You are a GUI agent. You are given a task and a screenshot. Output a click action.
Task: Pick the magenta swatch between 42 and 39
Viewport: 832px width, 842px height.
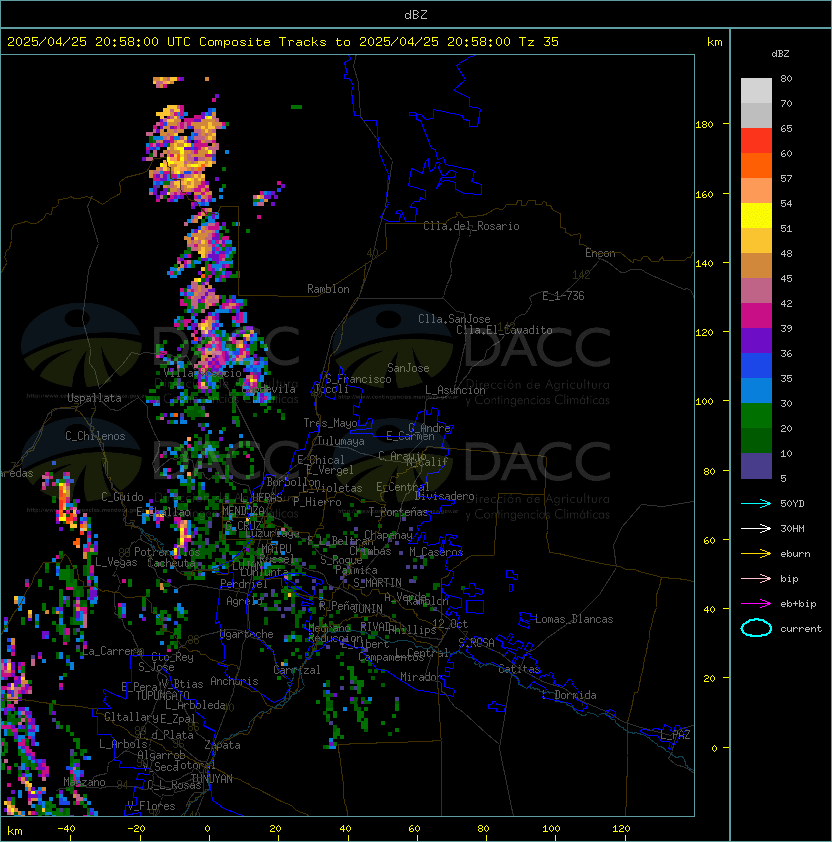pos(756,316)
